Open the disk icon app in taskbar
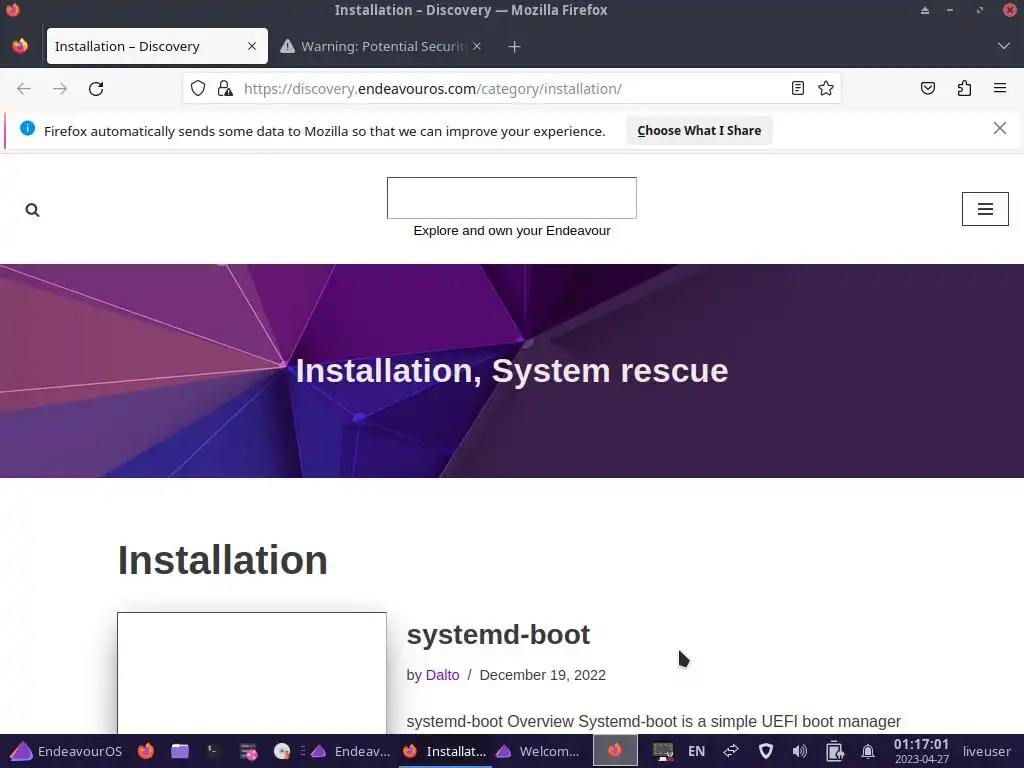Image resolution: width=1024 pixels, height=768 pixels. tap(281, 751)
